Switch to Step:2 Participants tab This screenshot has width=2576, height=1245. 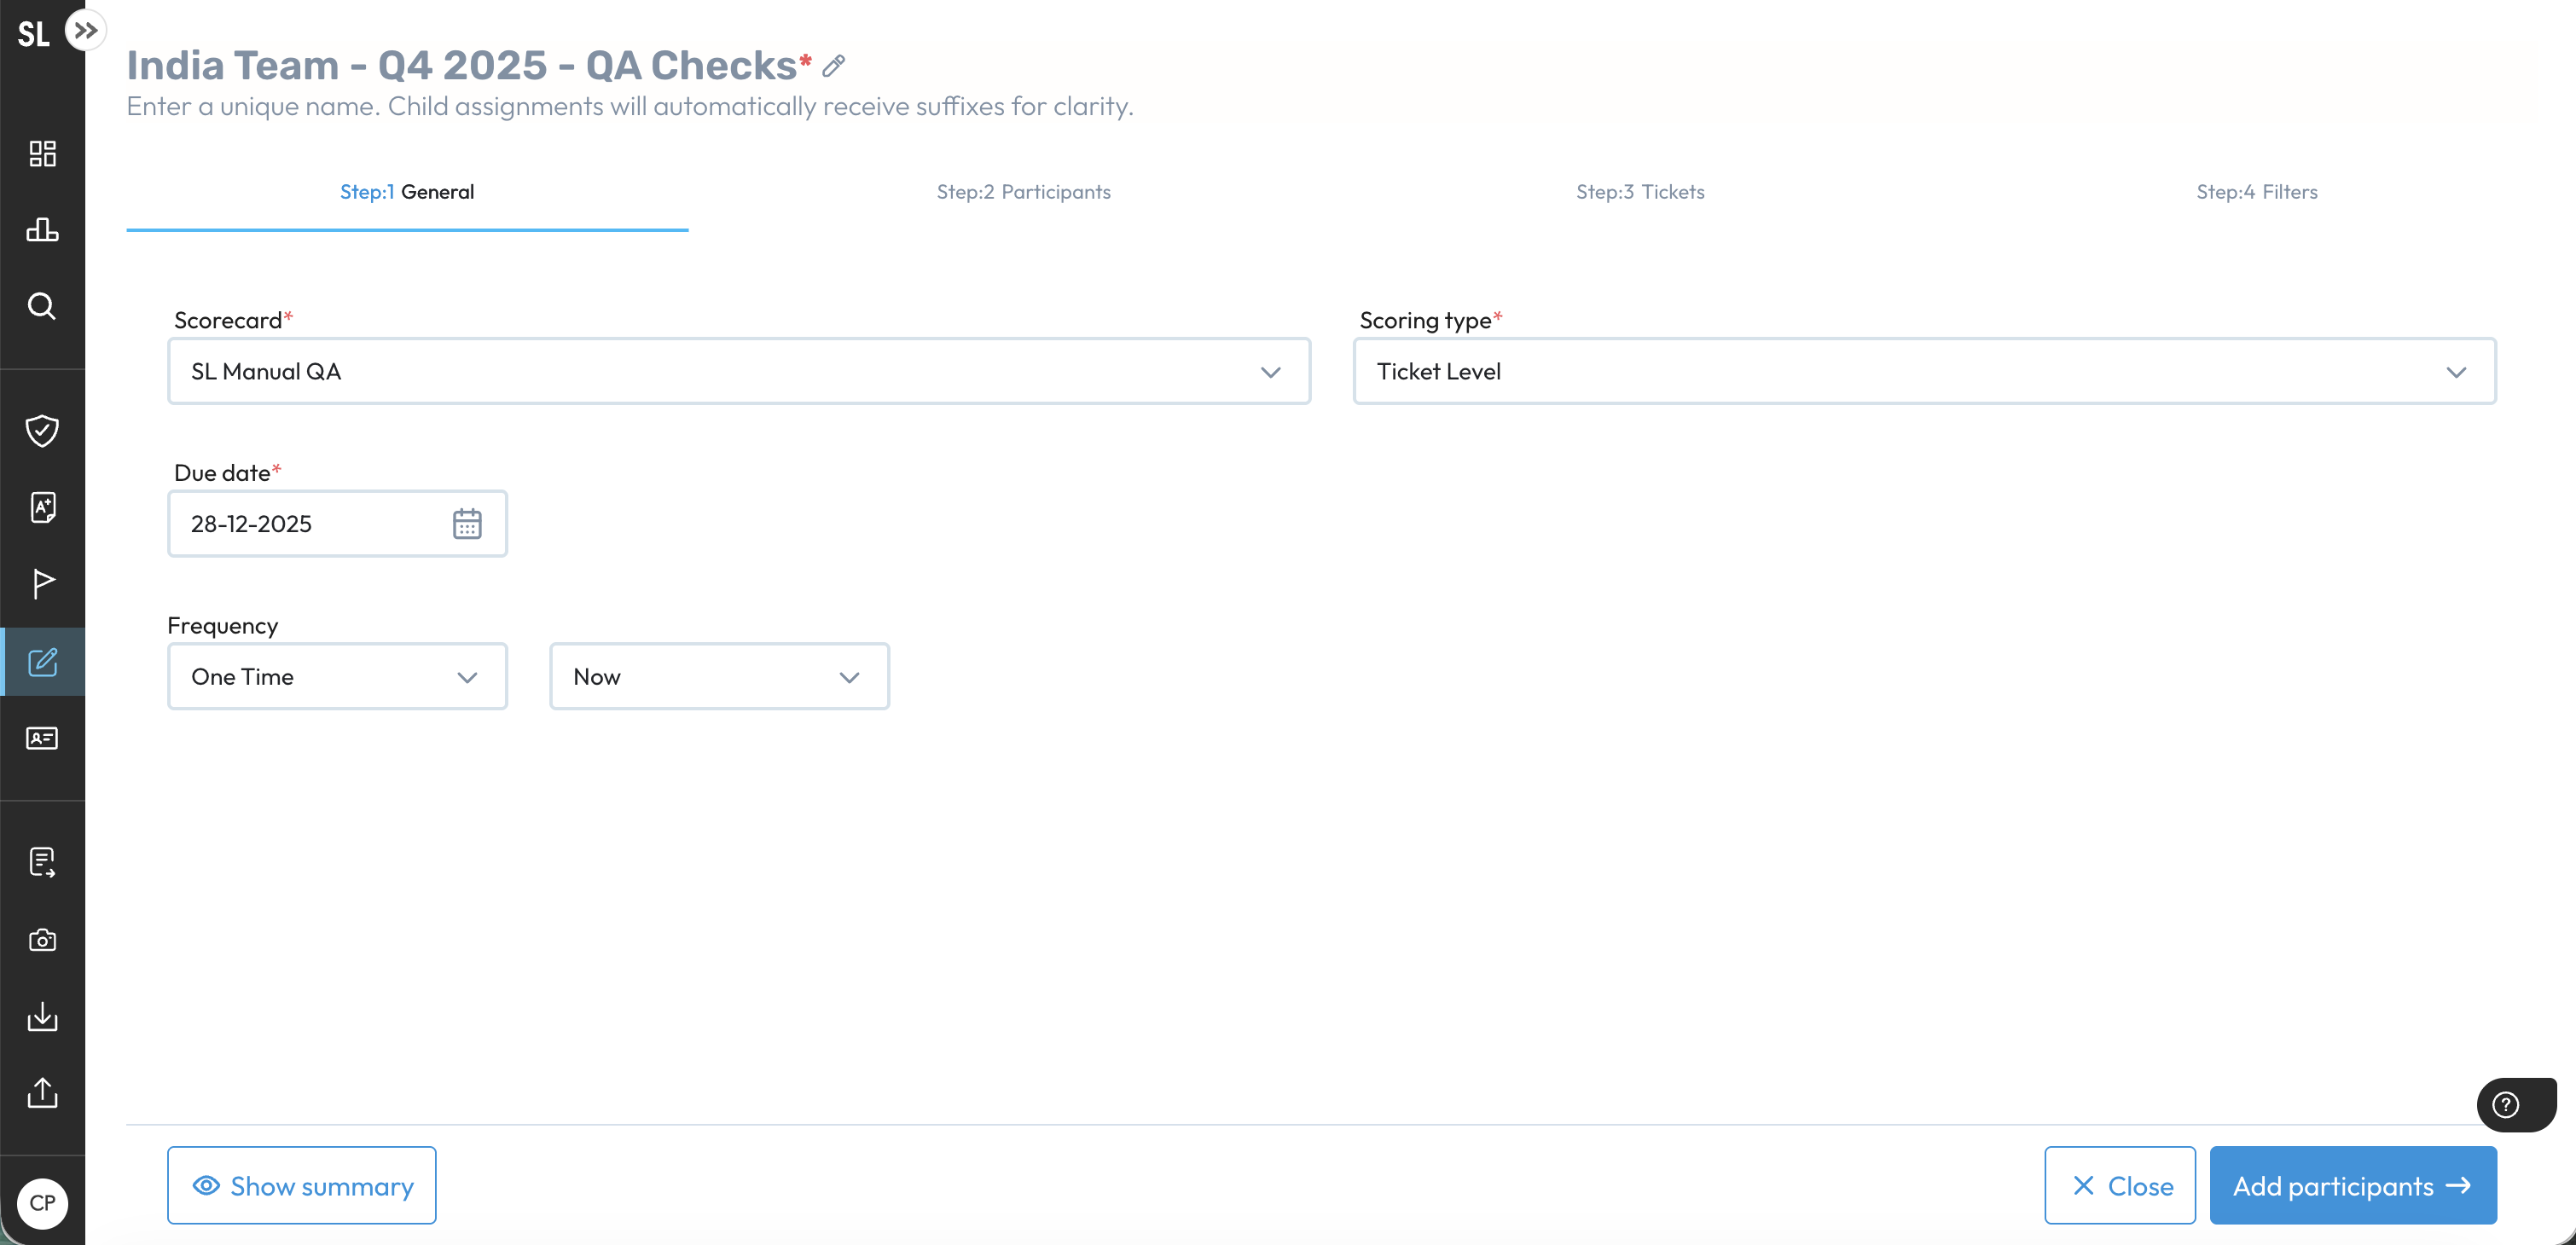(x=1023, y=192)
